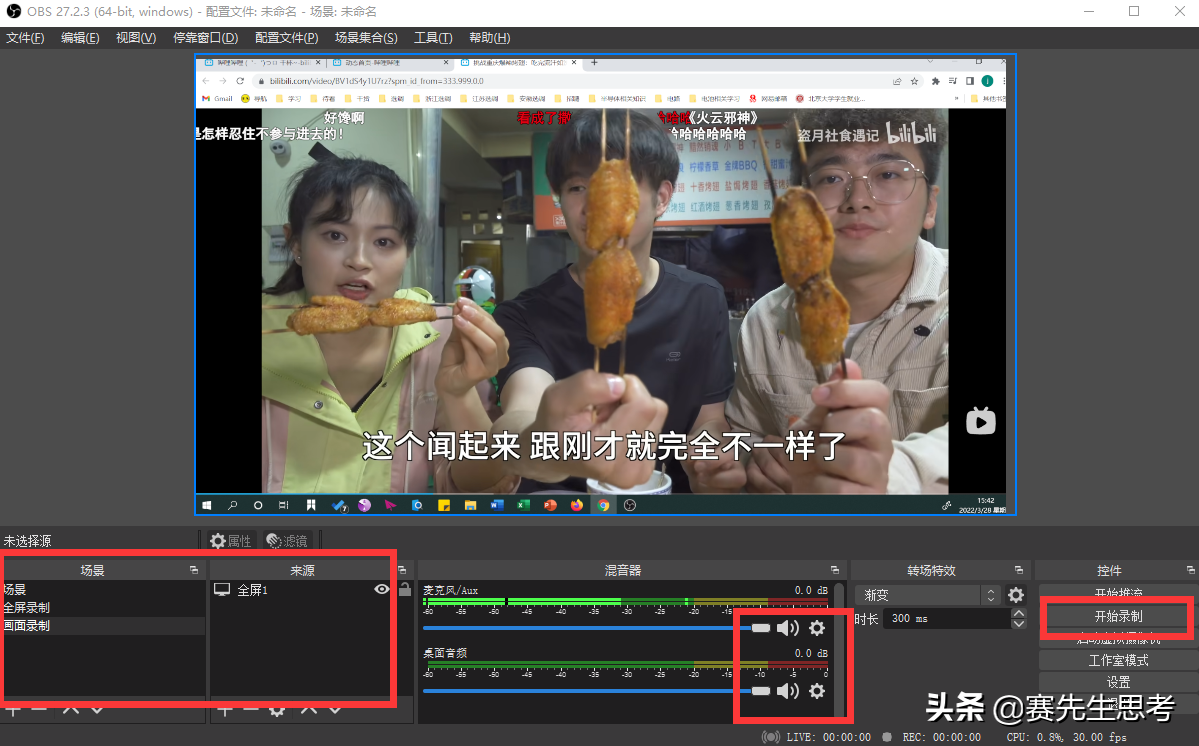Click the LIVE broadcast status icon

coord(771,737)
